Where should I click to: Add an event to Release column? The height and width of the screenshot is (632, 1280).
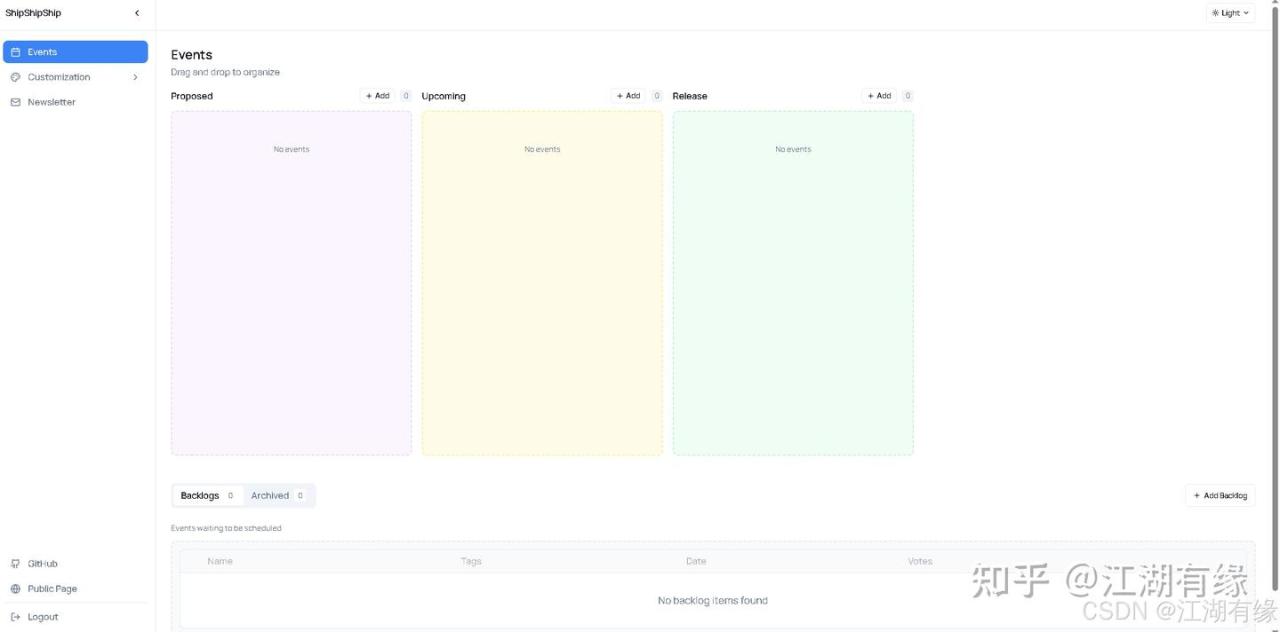(x=879, y=96)
